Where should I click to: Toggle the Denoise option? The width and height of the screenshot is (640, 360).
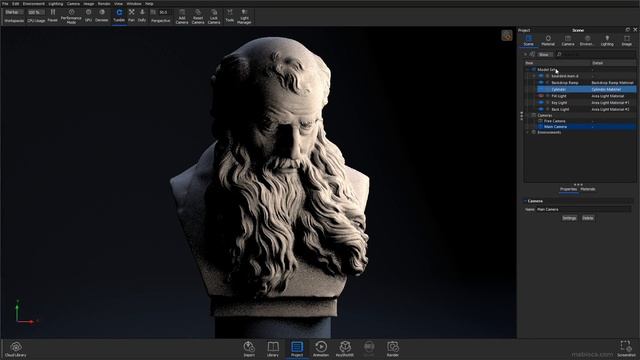102,15
